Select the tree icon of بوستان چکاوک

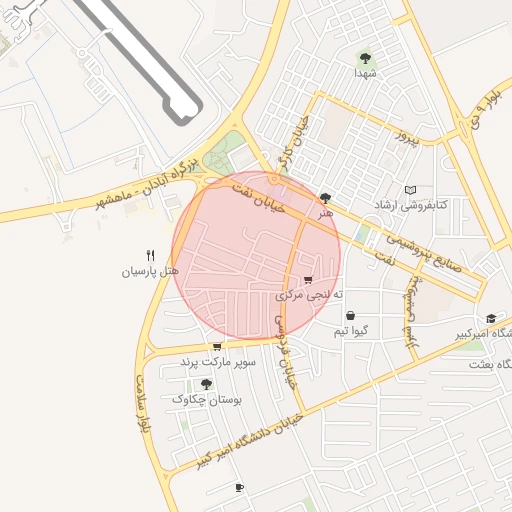coord(207,384)
